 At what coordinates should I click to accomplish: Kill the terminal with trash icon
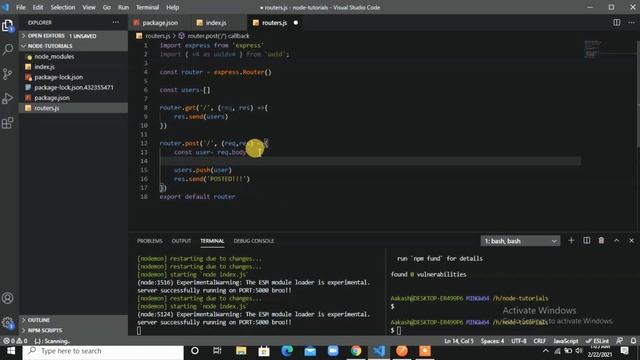601,240
